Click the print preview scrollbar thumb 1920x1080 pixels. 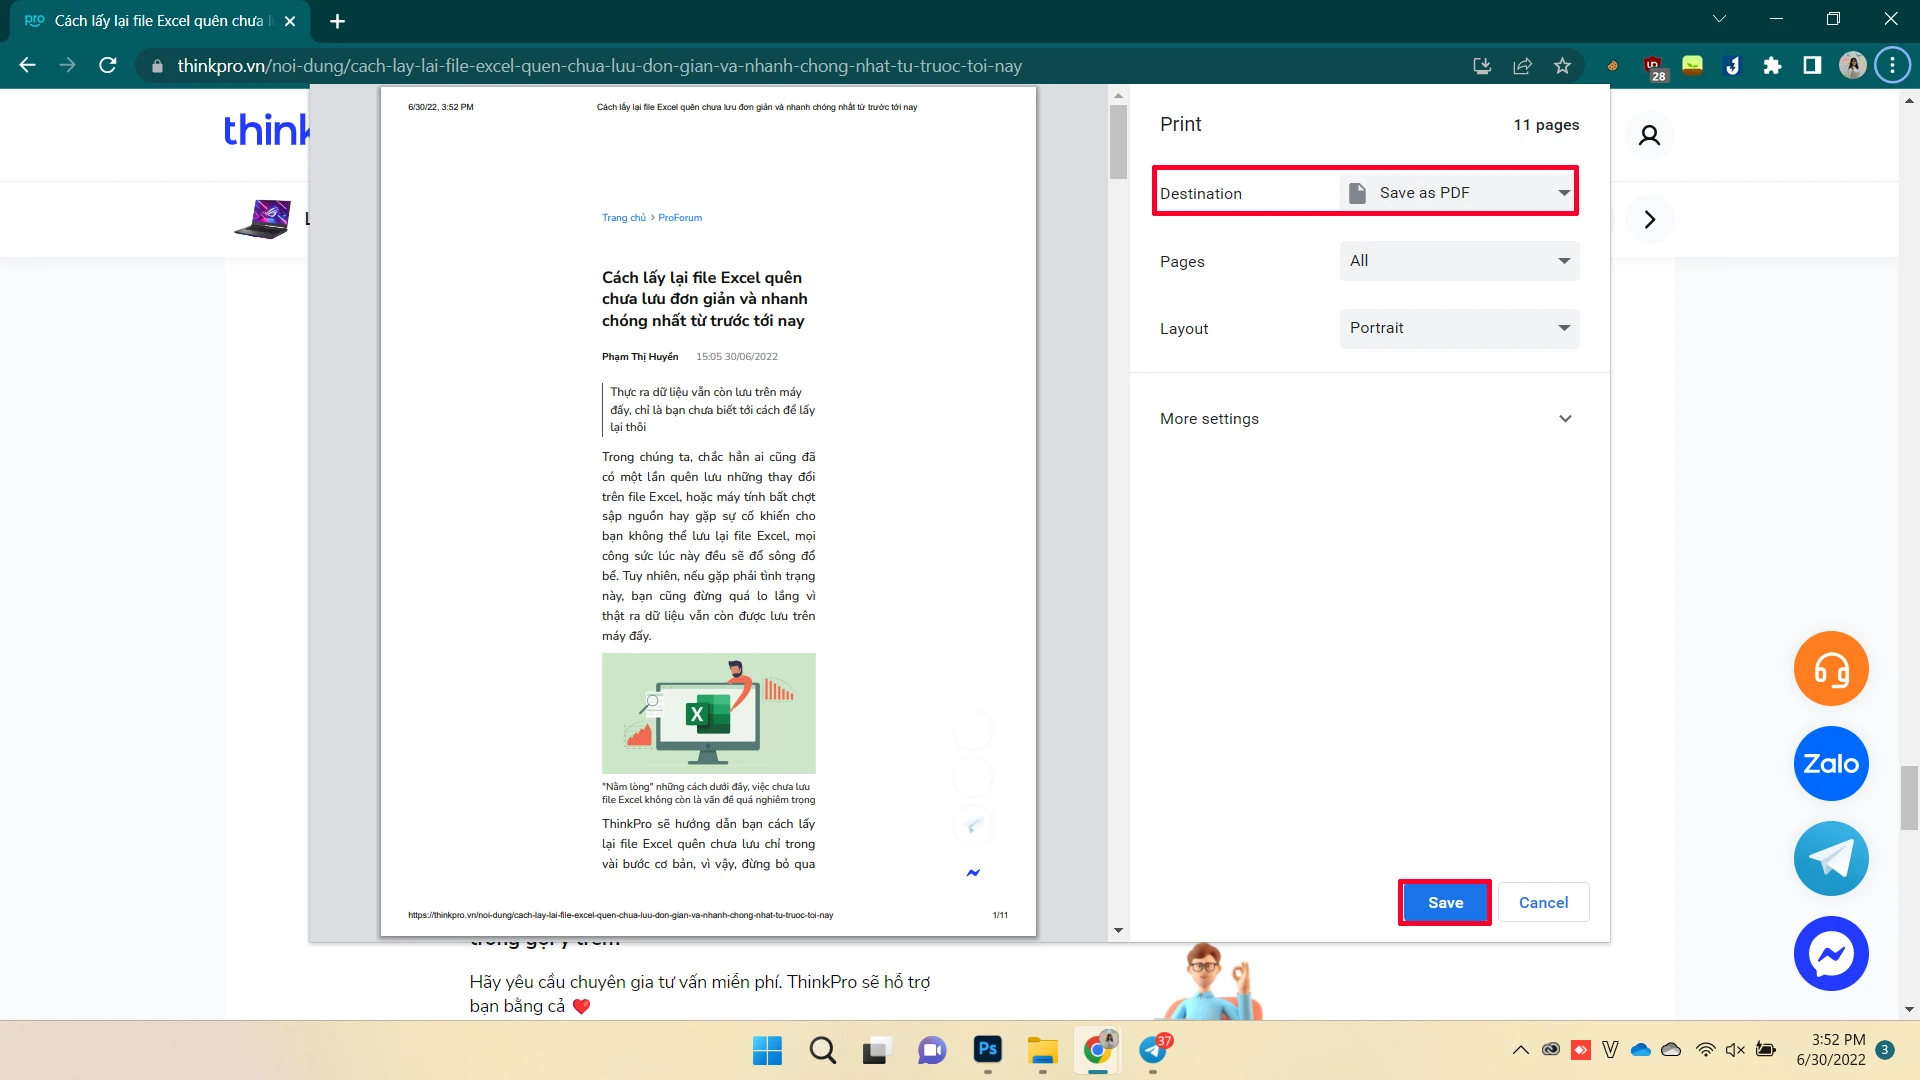(x=1118, y=141)
